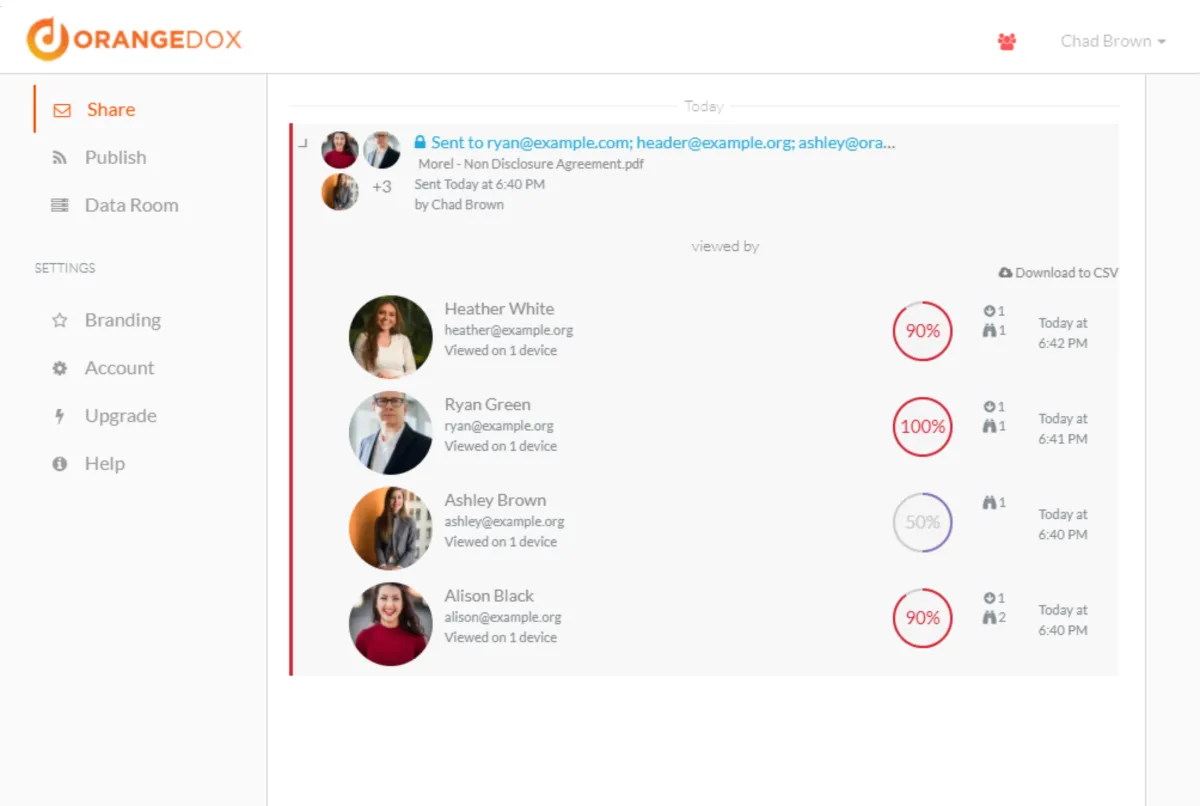1200x806 pixels.
Task: Click the Upgrade lightning bolt icon
Action: 60,415
